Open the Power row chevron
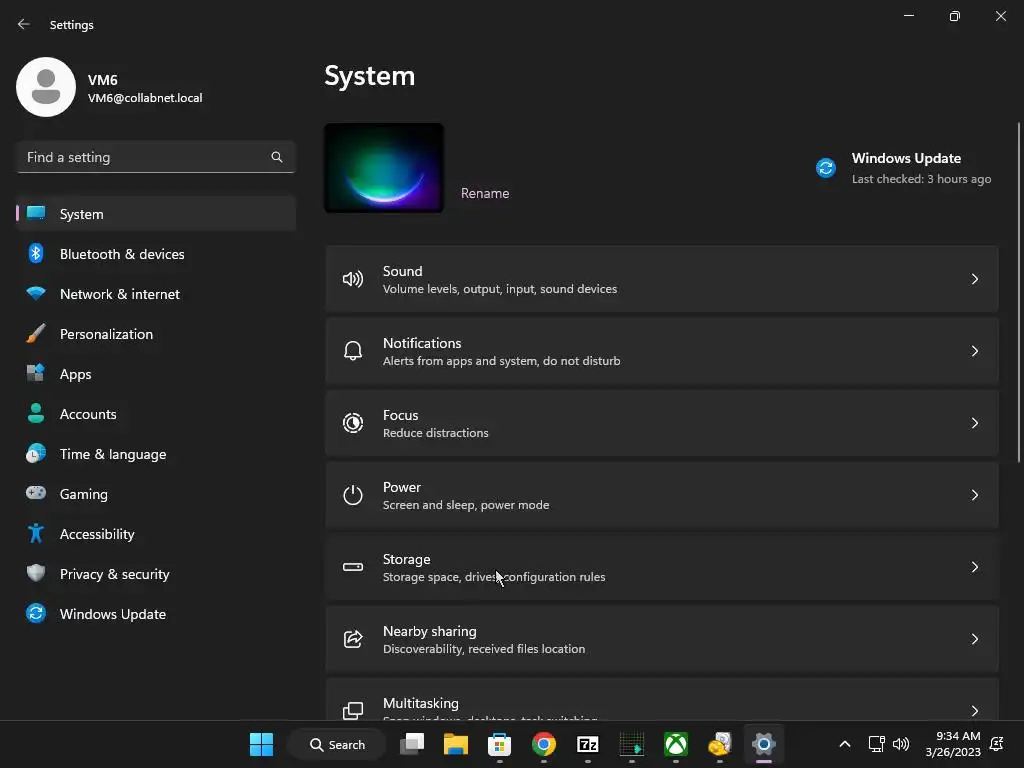 [974, 495]
